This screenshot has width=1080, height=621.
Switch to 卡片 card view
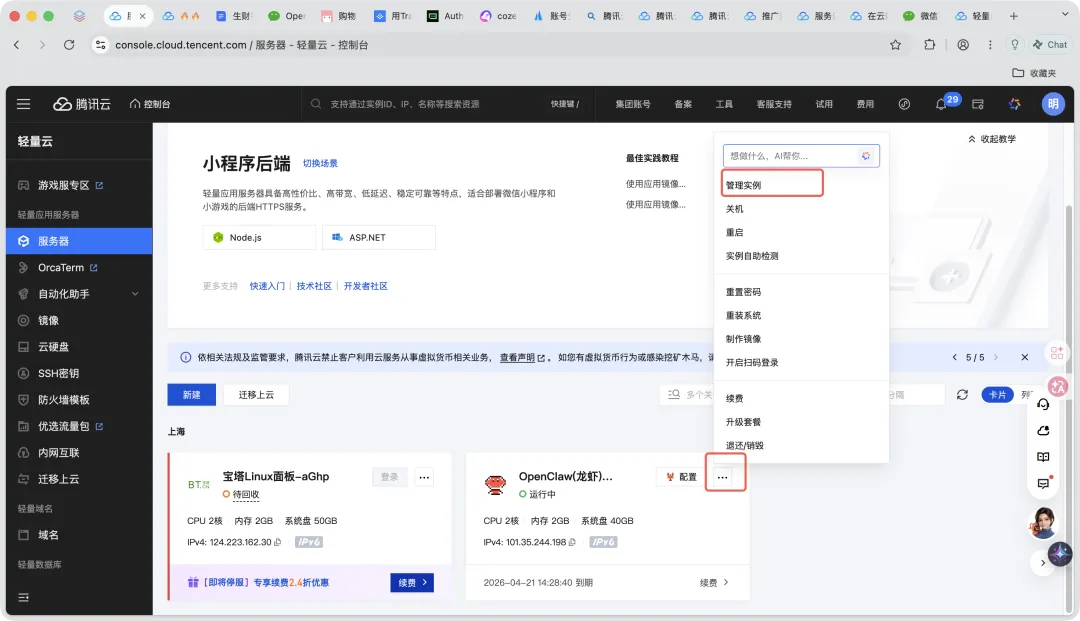[997, 394]
